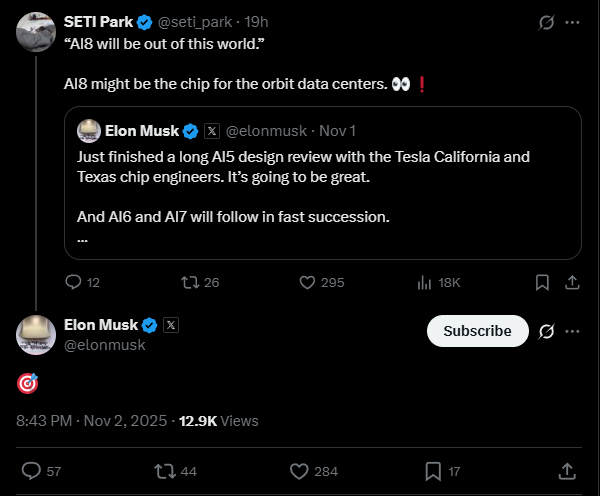Share SETI Park's post
Image resolution: width=600 pixels, height=496 pixels.
tap(572, 283)
